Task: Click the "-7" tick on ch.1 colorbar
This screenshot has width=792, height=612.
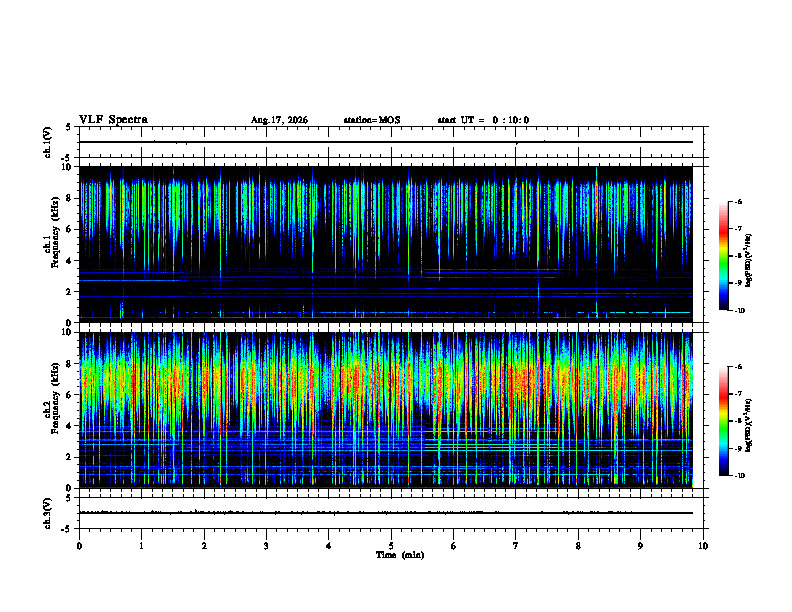Action: coord(738,229)
